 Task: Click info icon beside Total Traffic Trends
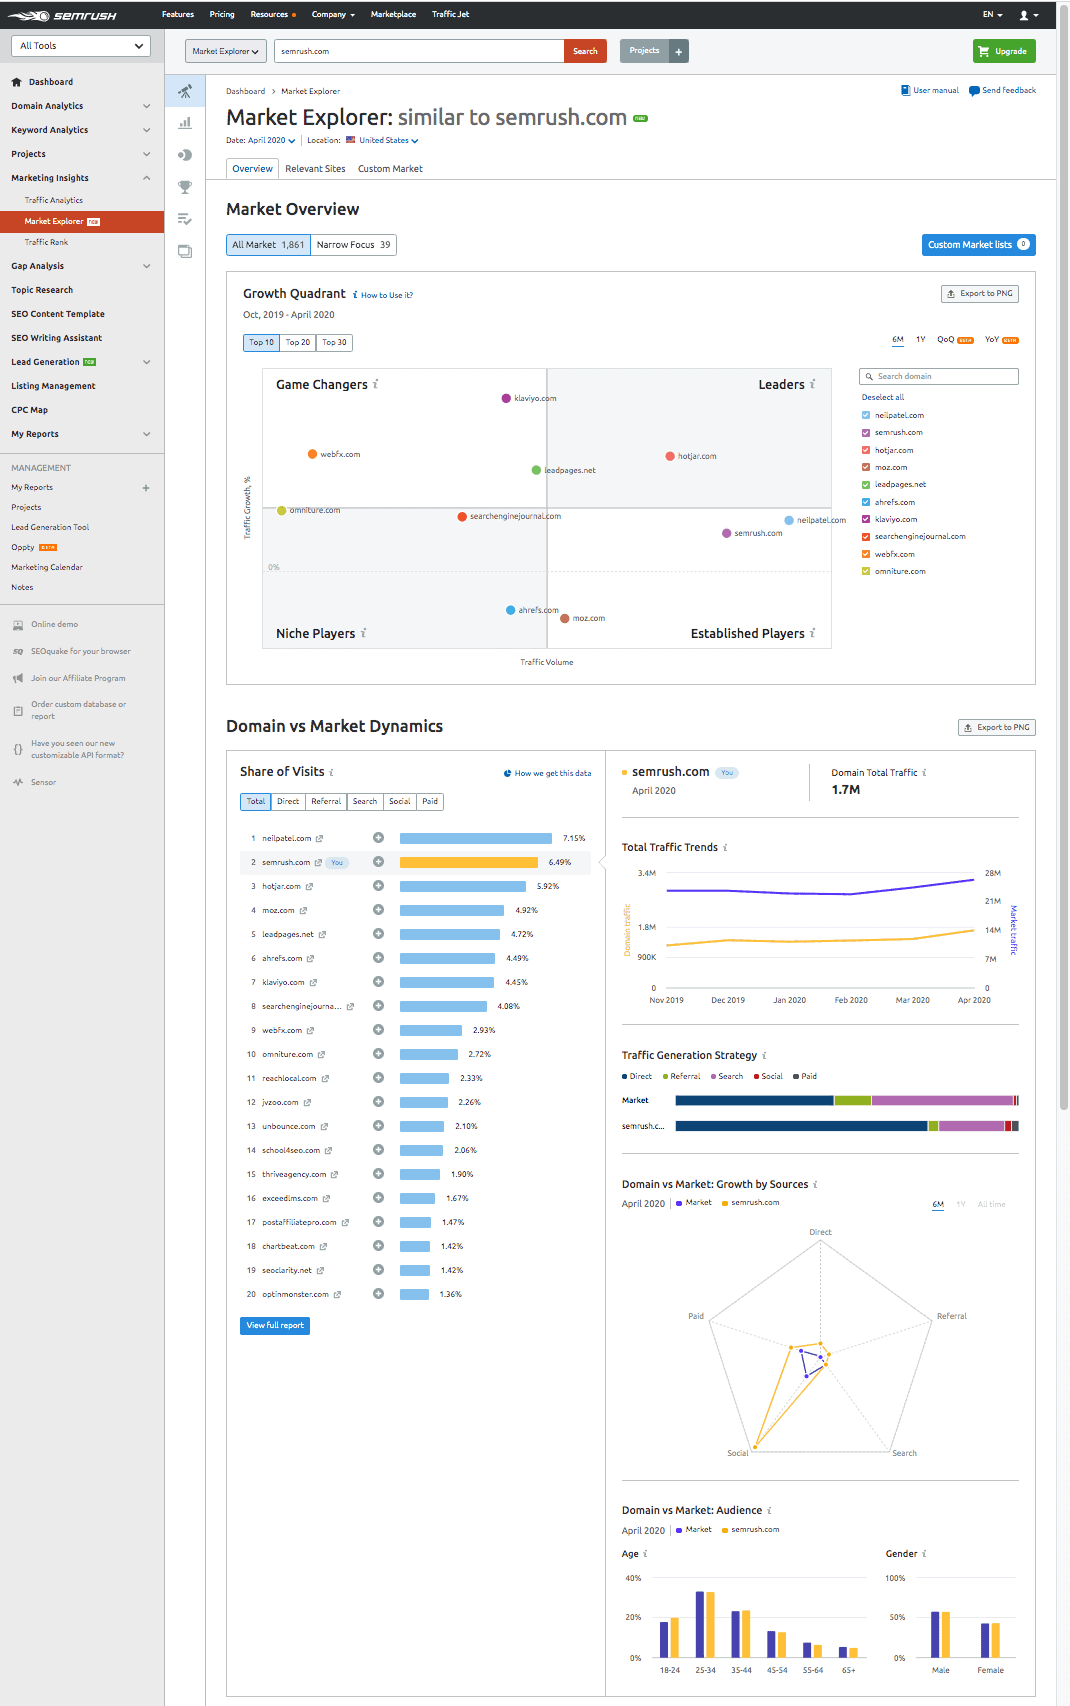click(x=725, y=847)
